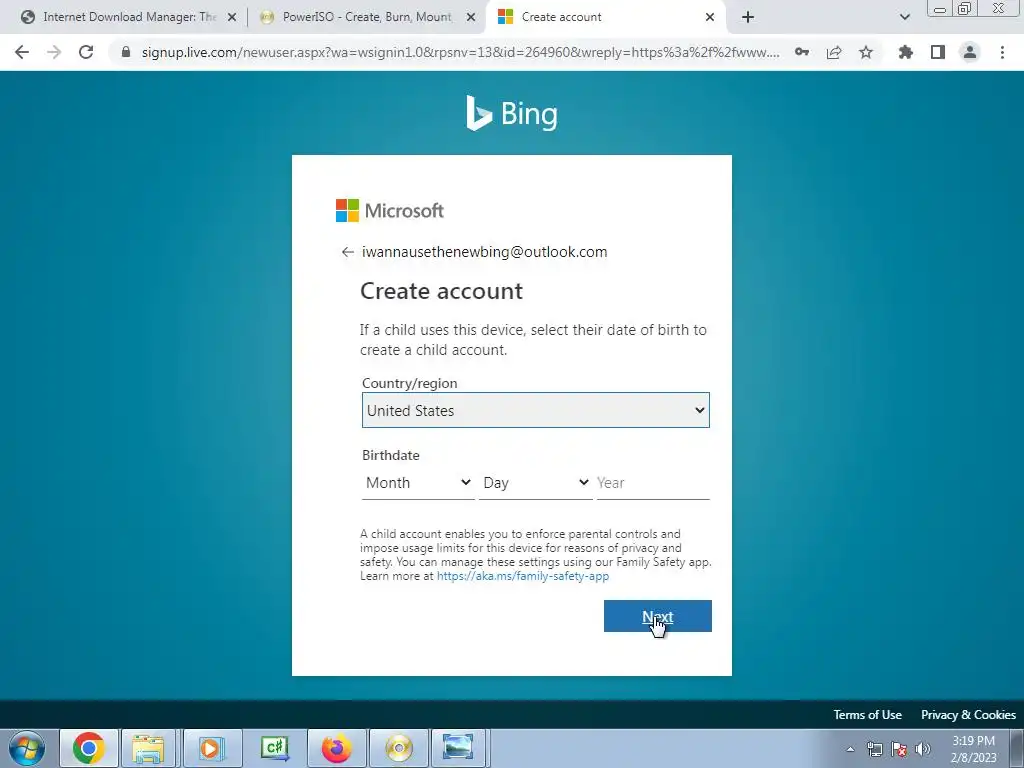Open the tab search chevron

904,17
